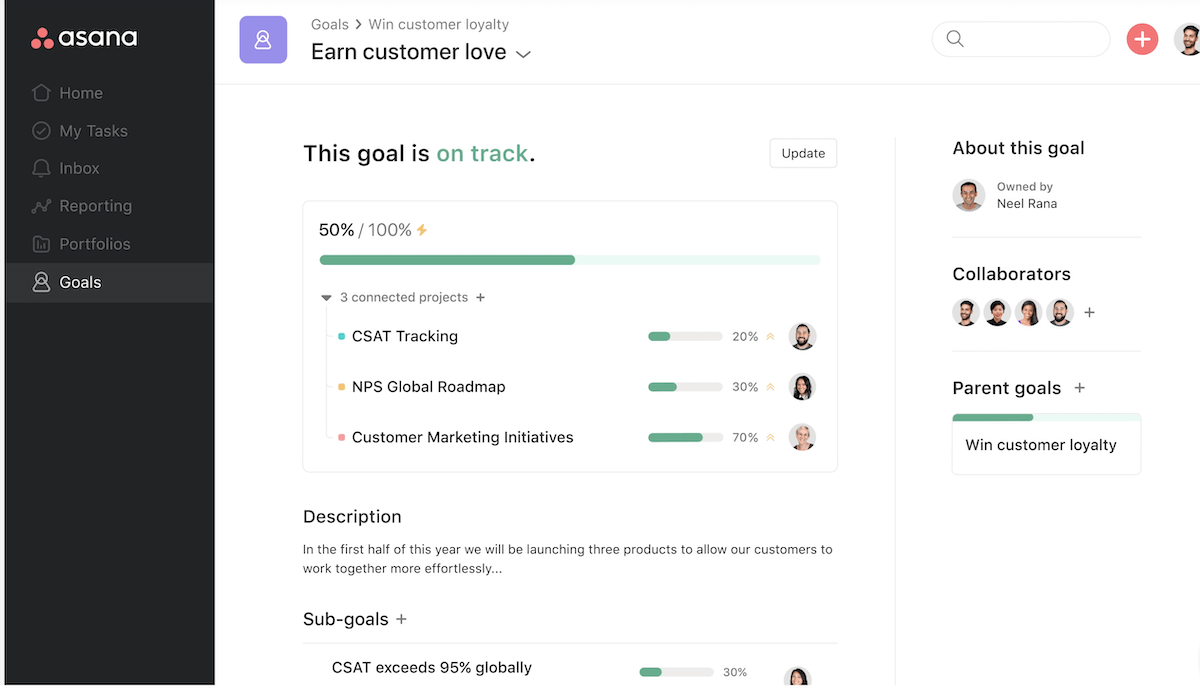Follow the Goals breadcrumb link
The width and height of the screenshot is (1200, 697).
[330, 24]
